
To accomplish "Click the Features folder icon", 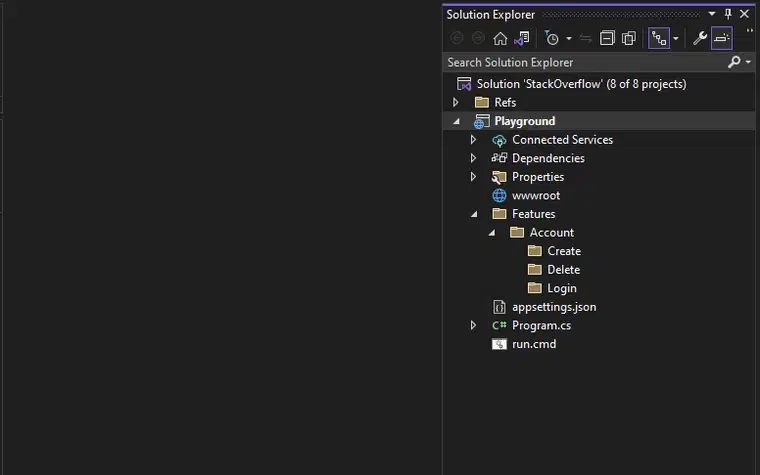I will pos(499,214).
